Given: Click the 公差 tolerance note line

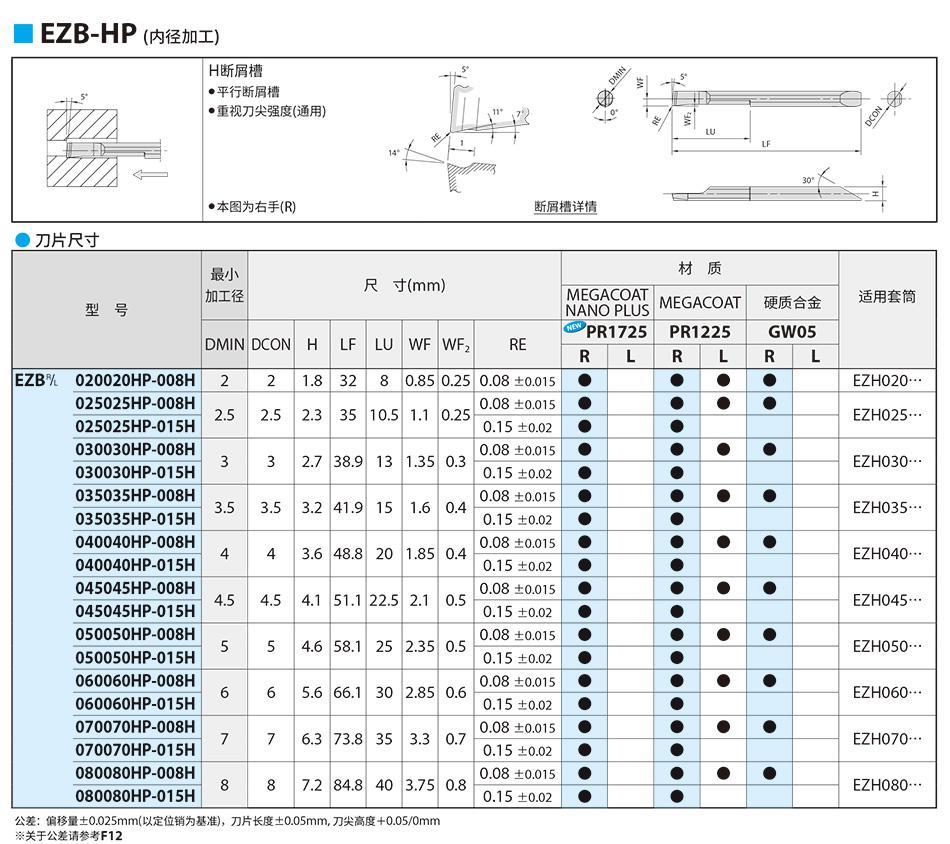Looking at the screenshot, I should tap(227, 821).
